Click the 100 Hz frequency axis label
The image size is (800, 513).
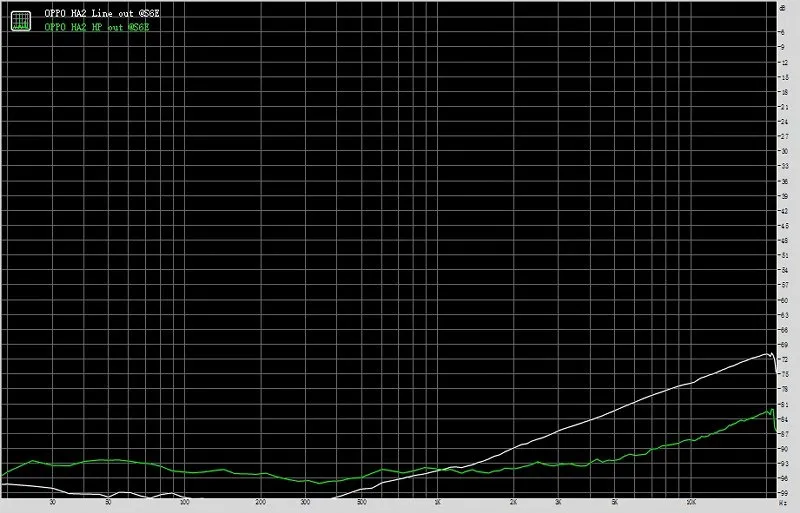tap(185, 502)
